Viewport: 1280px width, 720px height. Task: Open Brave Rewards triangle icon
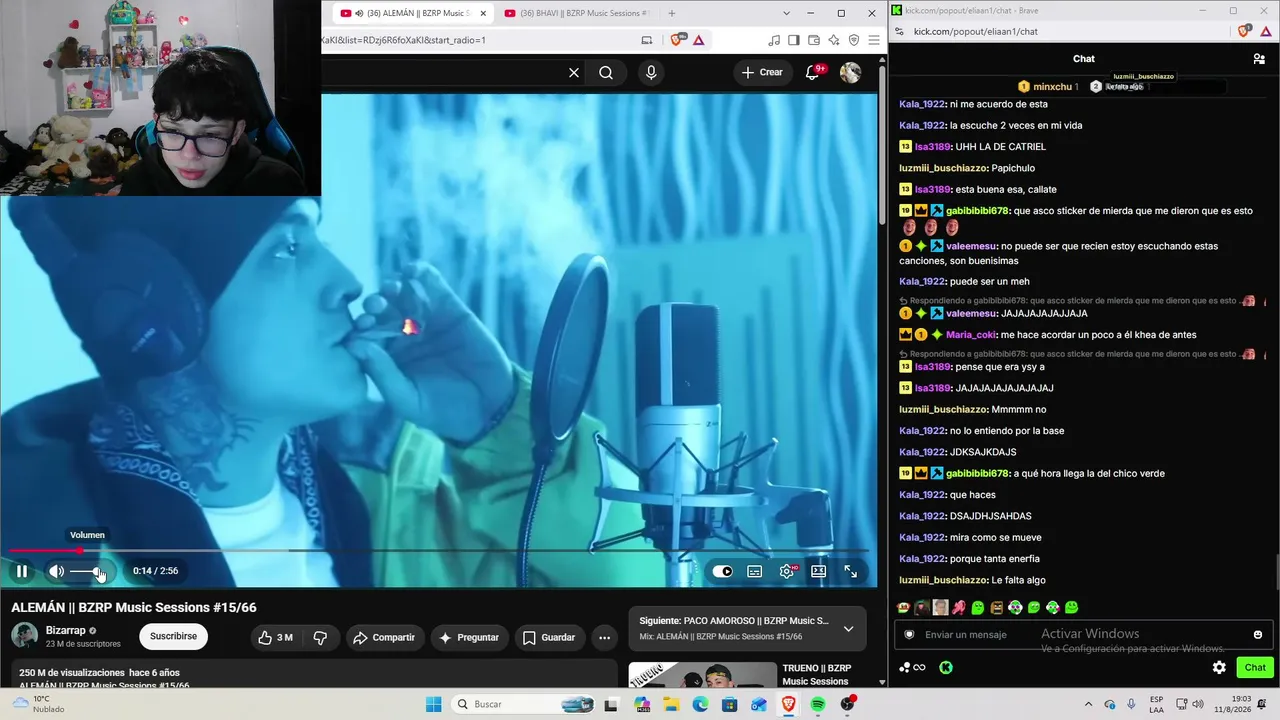(x=698, y=40)
